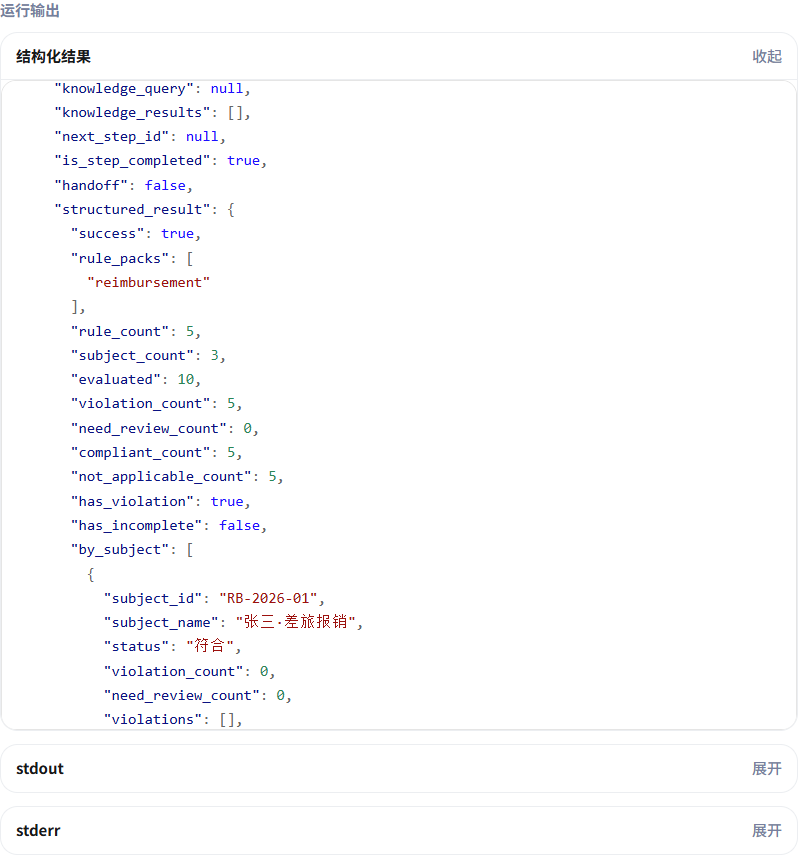Select the "张三·差旅报销" value
Viewport: 798px width, 855px height.
(x=295, y=622)
